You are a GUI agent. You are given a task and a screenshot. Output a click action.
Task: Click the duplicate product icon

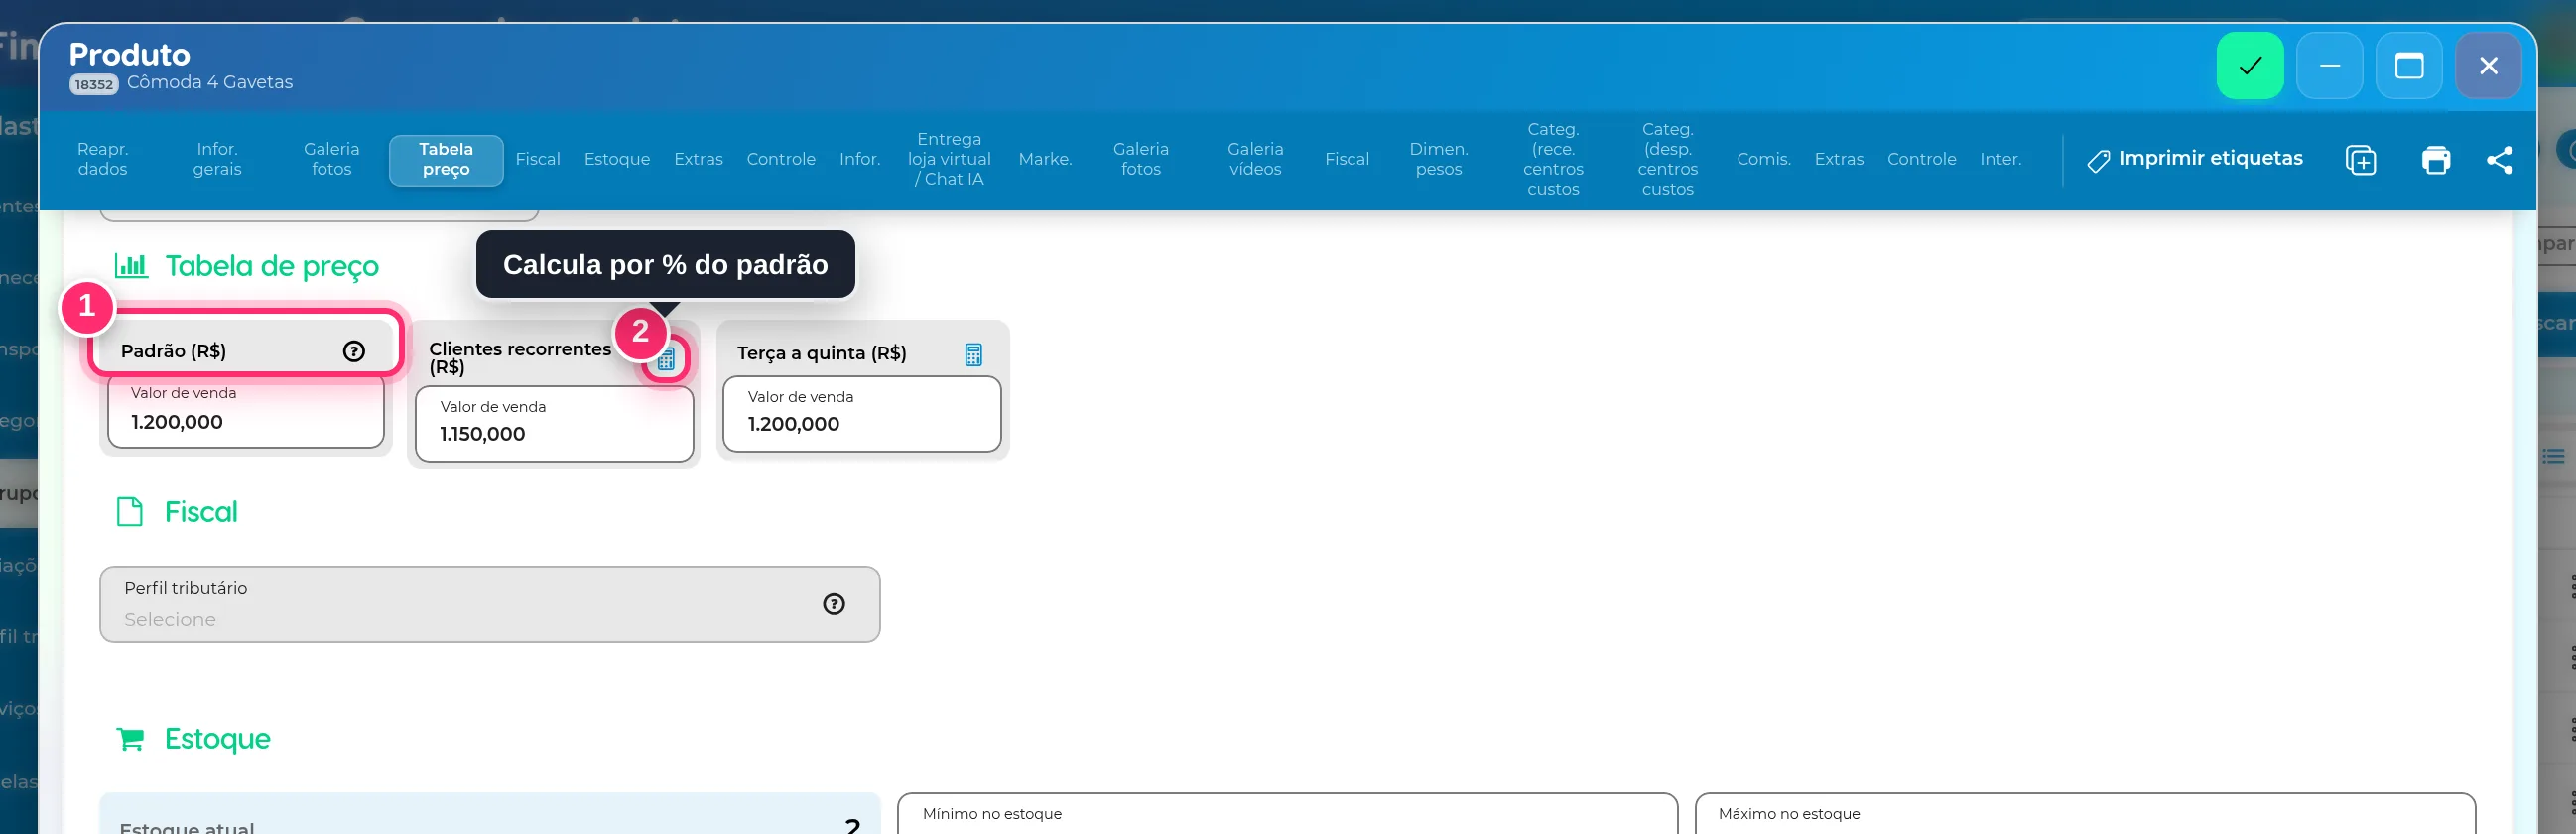[x=2360, y=160]
